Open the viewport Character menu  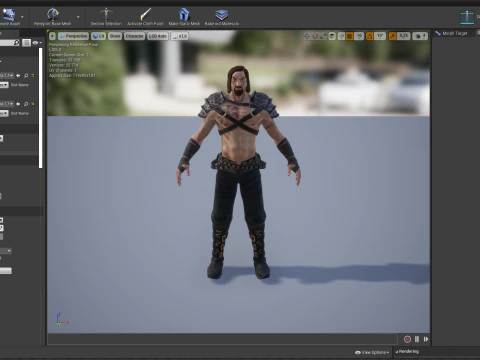(x=135, y=36)
